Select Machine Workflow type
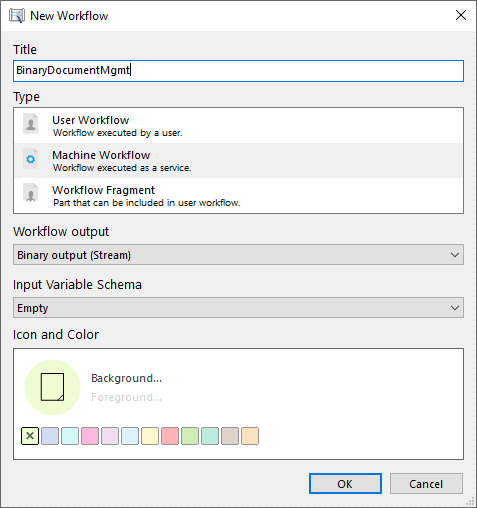The width and height of the screenshot is (477, 508). click(x=238, y=161)
